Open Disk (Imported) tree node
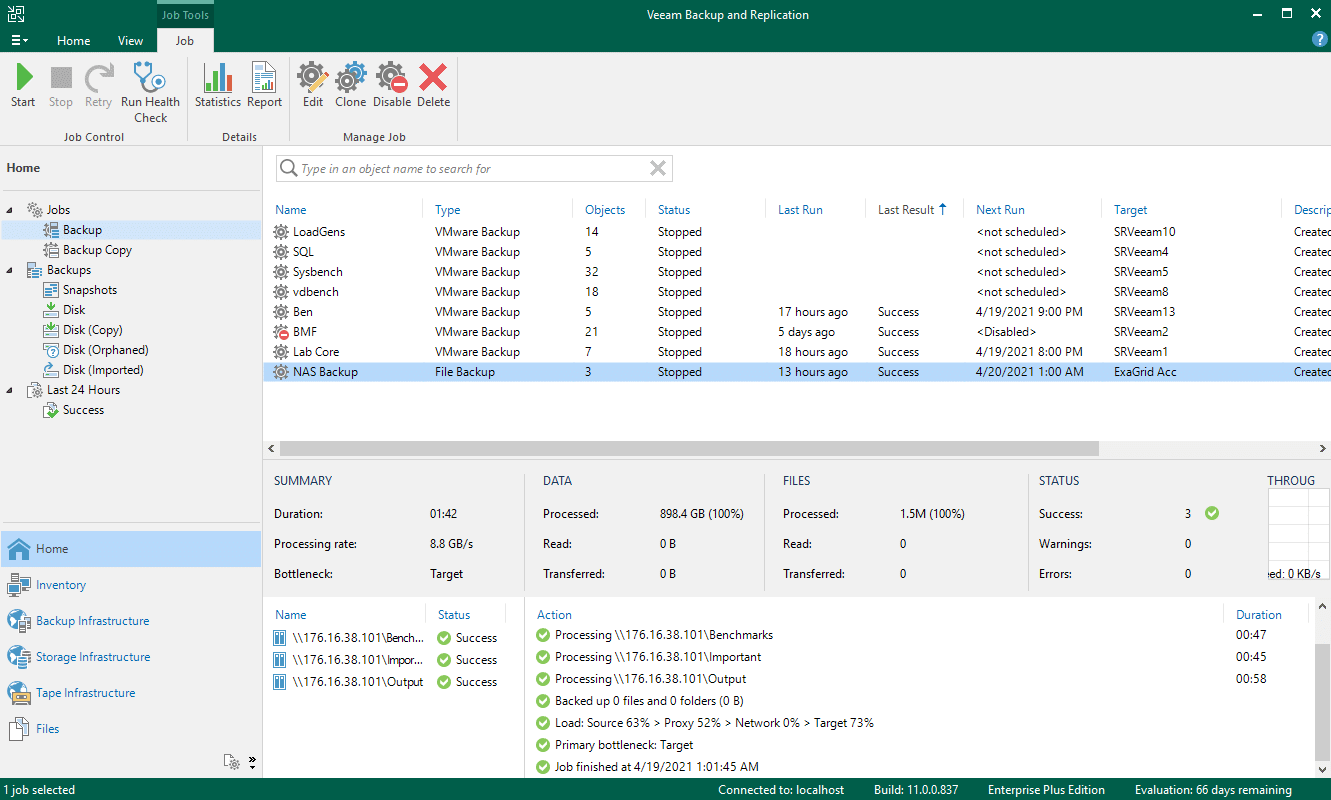The image size is (1331, 800). point(103,370)
